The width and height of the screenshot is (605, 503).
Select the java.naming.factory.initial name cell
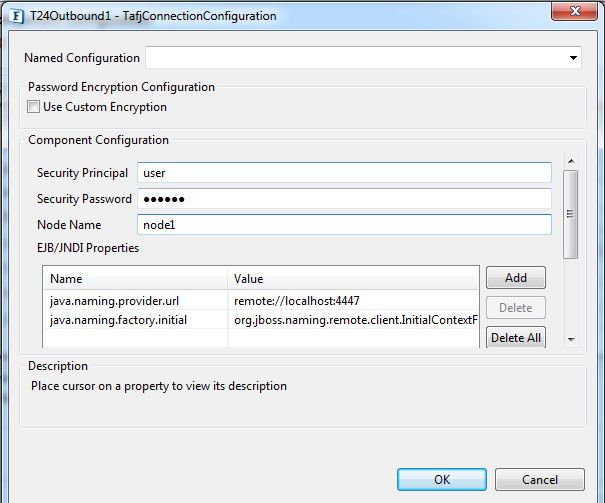coord(135,319)
